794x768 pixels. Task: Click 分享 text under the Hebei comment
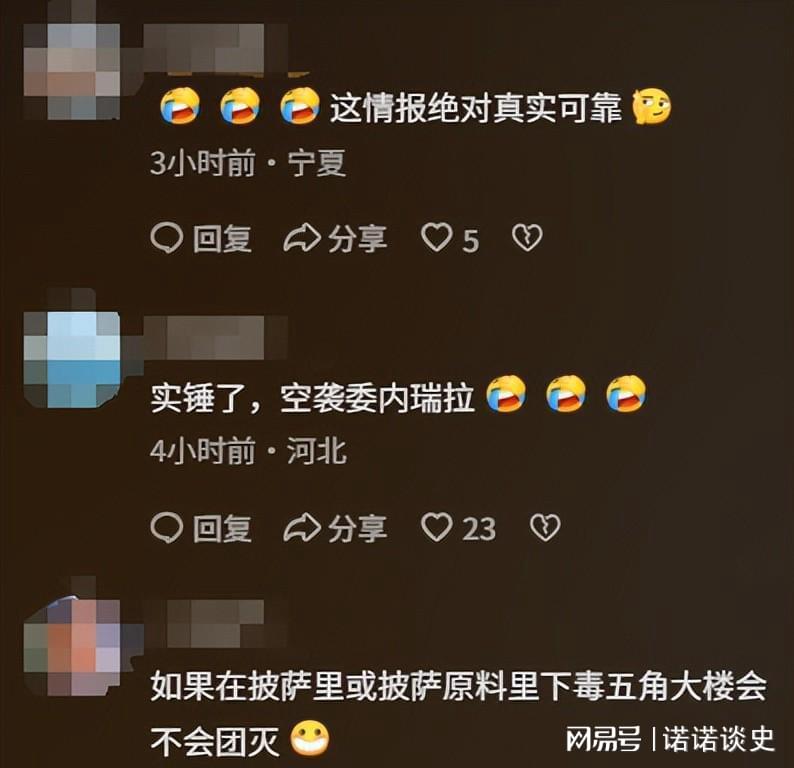coord(358,528)
